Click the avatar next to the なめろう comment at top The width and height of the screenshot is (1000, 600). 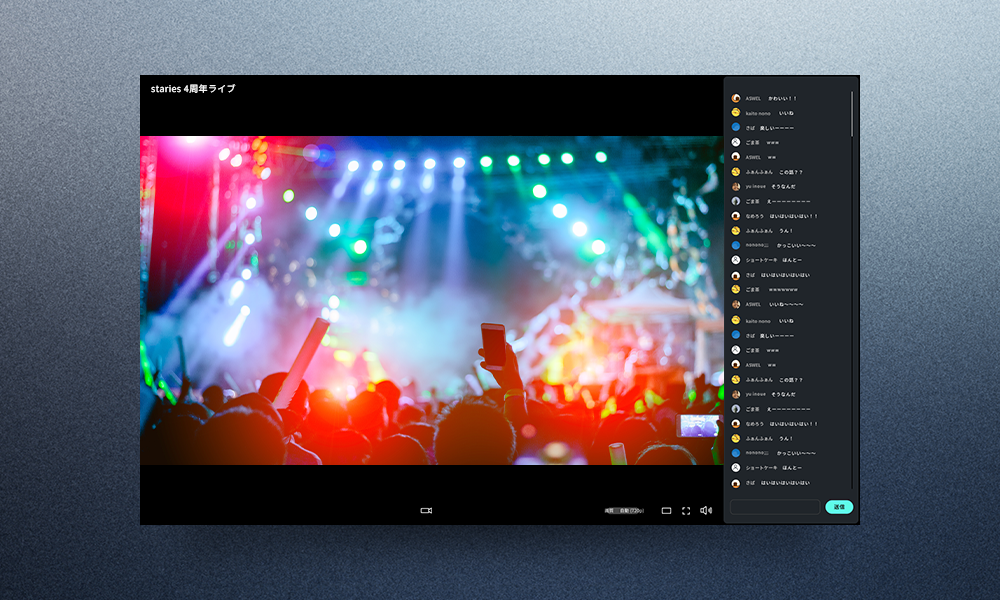coord(736,216)
